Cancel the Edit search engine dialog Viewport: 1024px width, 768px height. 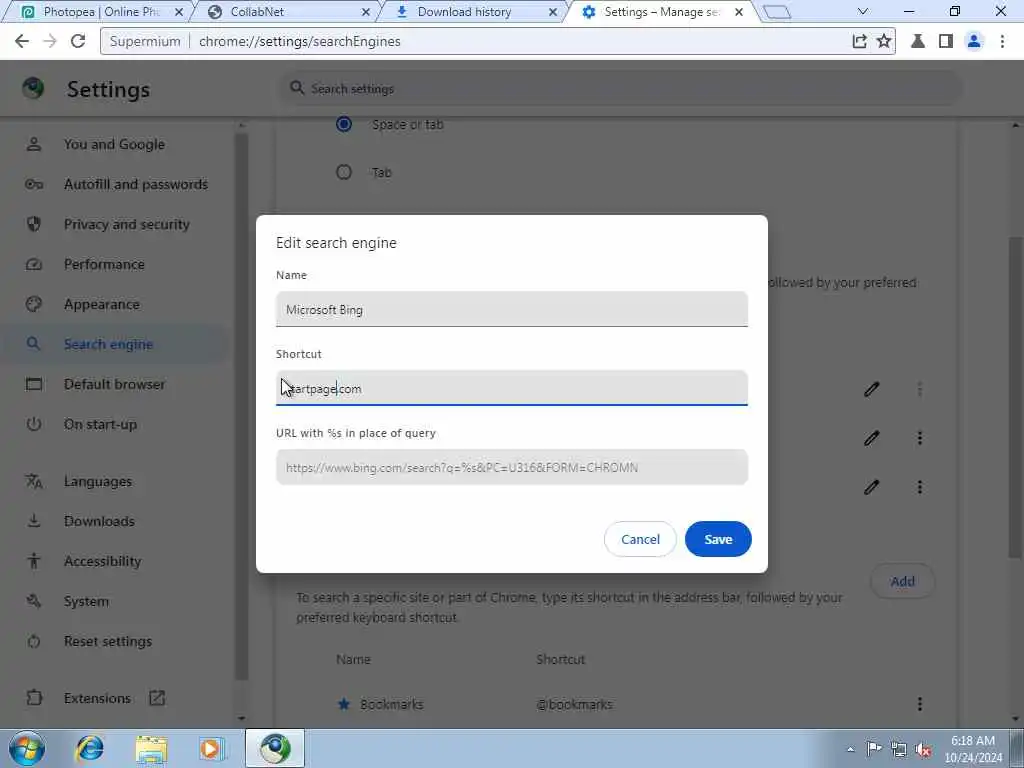coord(640,539)
